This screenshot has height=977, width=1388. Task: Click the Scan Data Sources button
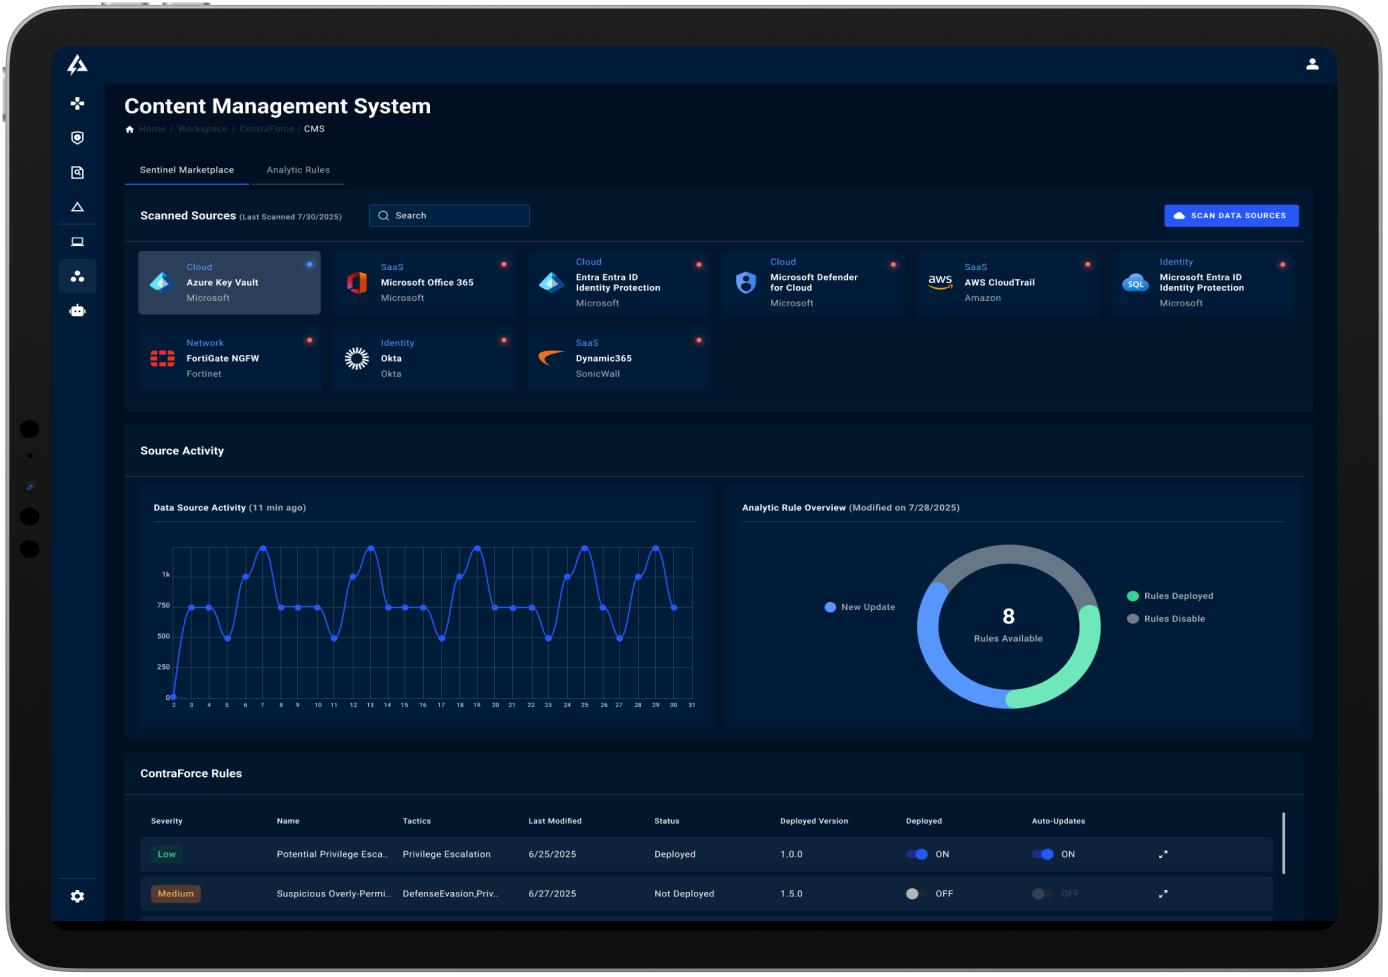click(1231, 216)
